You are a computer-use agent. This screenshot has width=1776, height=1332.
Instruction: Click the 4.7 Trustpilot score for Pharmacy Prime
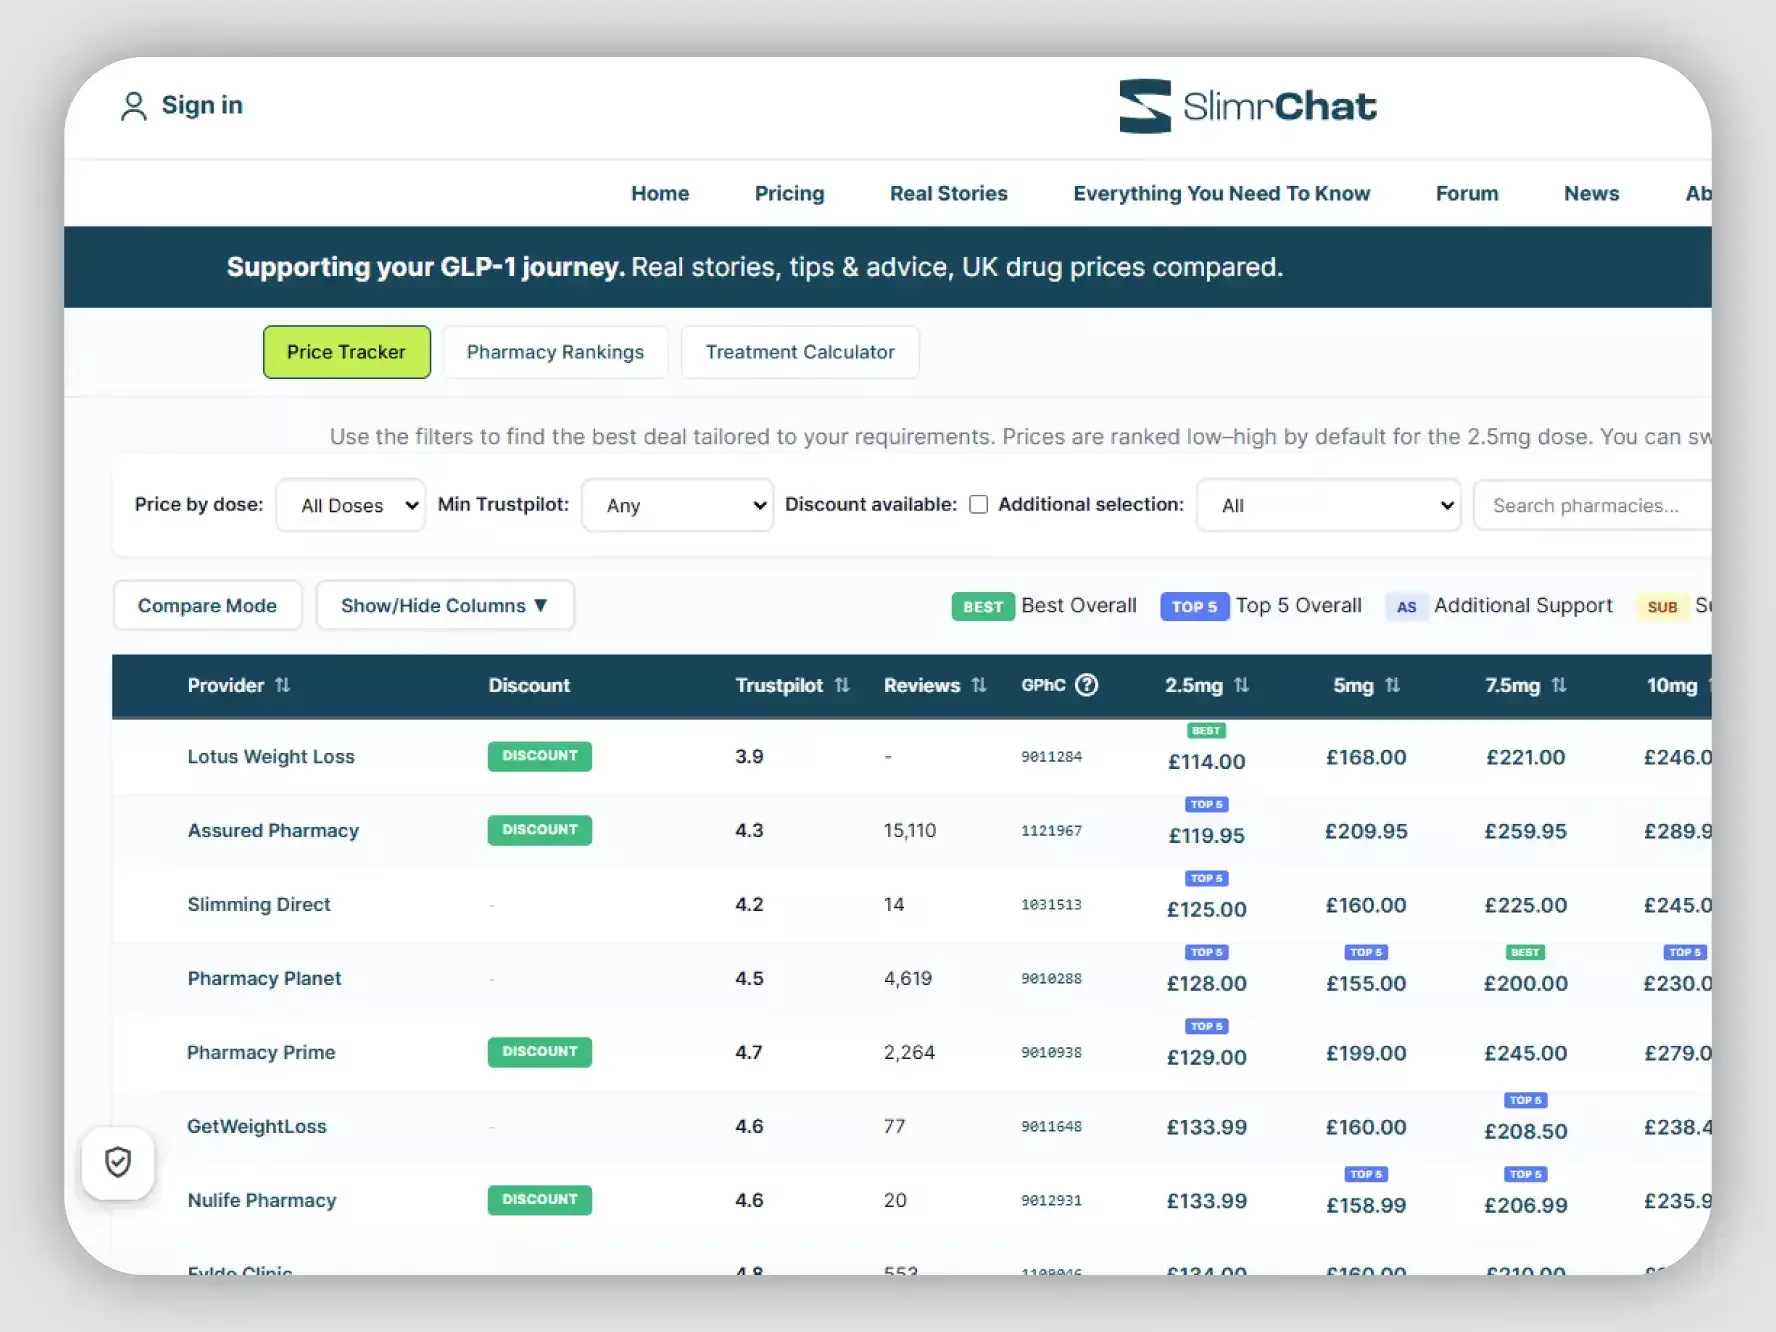tap(749, 1053)
